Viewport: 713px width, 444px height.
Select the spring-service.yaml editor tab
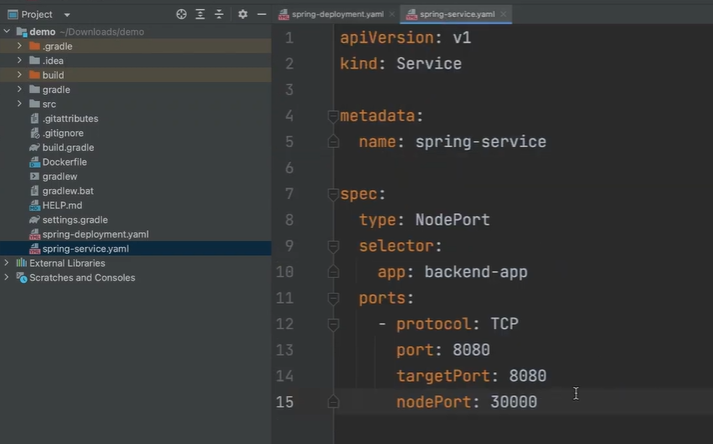[x=457, y=14]
